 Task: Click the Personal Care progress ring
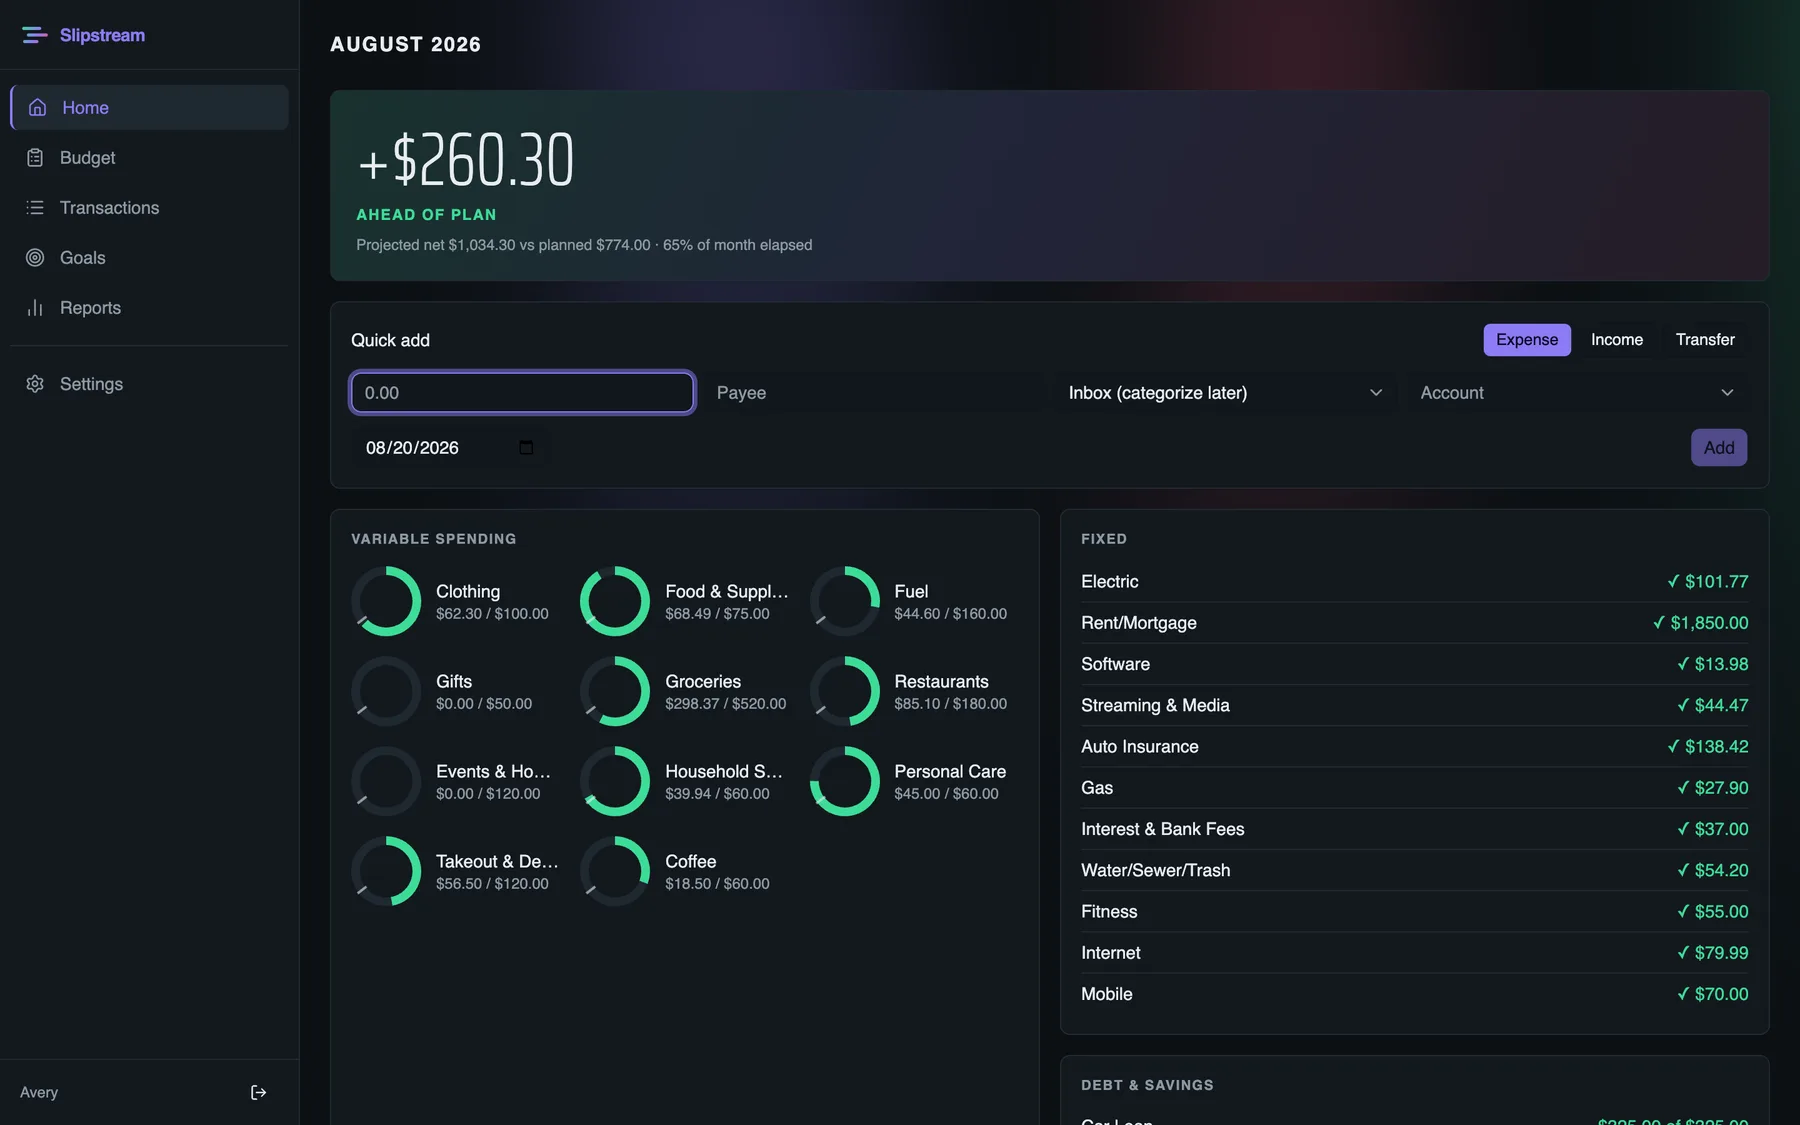click(x=844, y=781)
